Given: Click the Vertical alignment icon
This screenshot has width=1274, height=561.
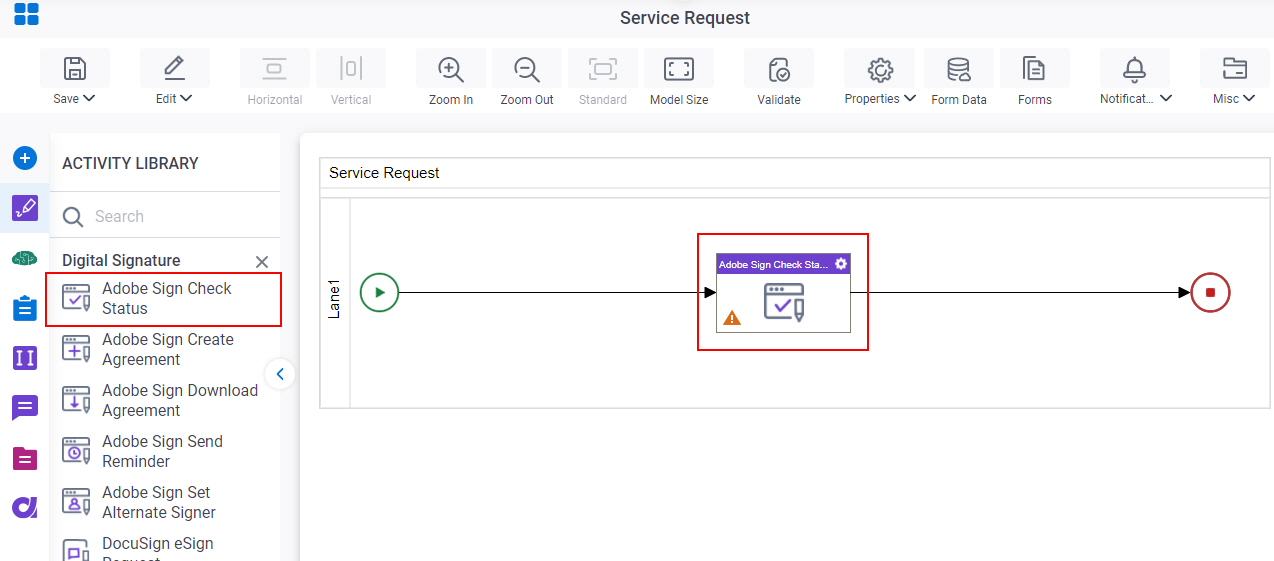Looking at the screenshot, I should pos(350,68).
